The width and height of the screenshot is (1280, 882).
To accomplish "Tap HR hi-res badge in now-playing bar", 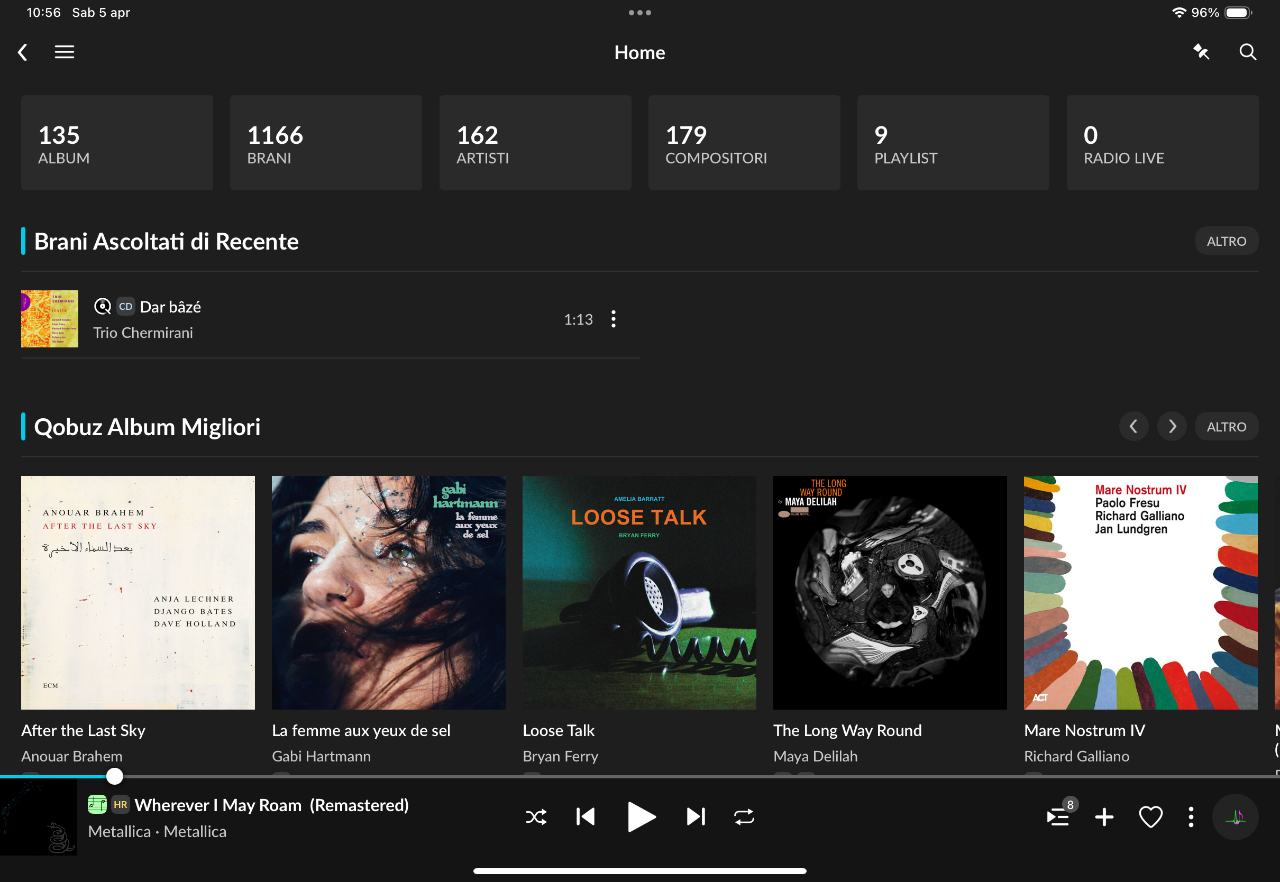I will (120, 804).
